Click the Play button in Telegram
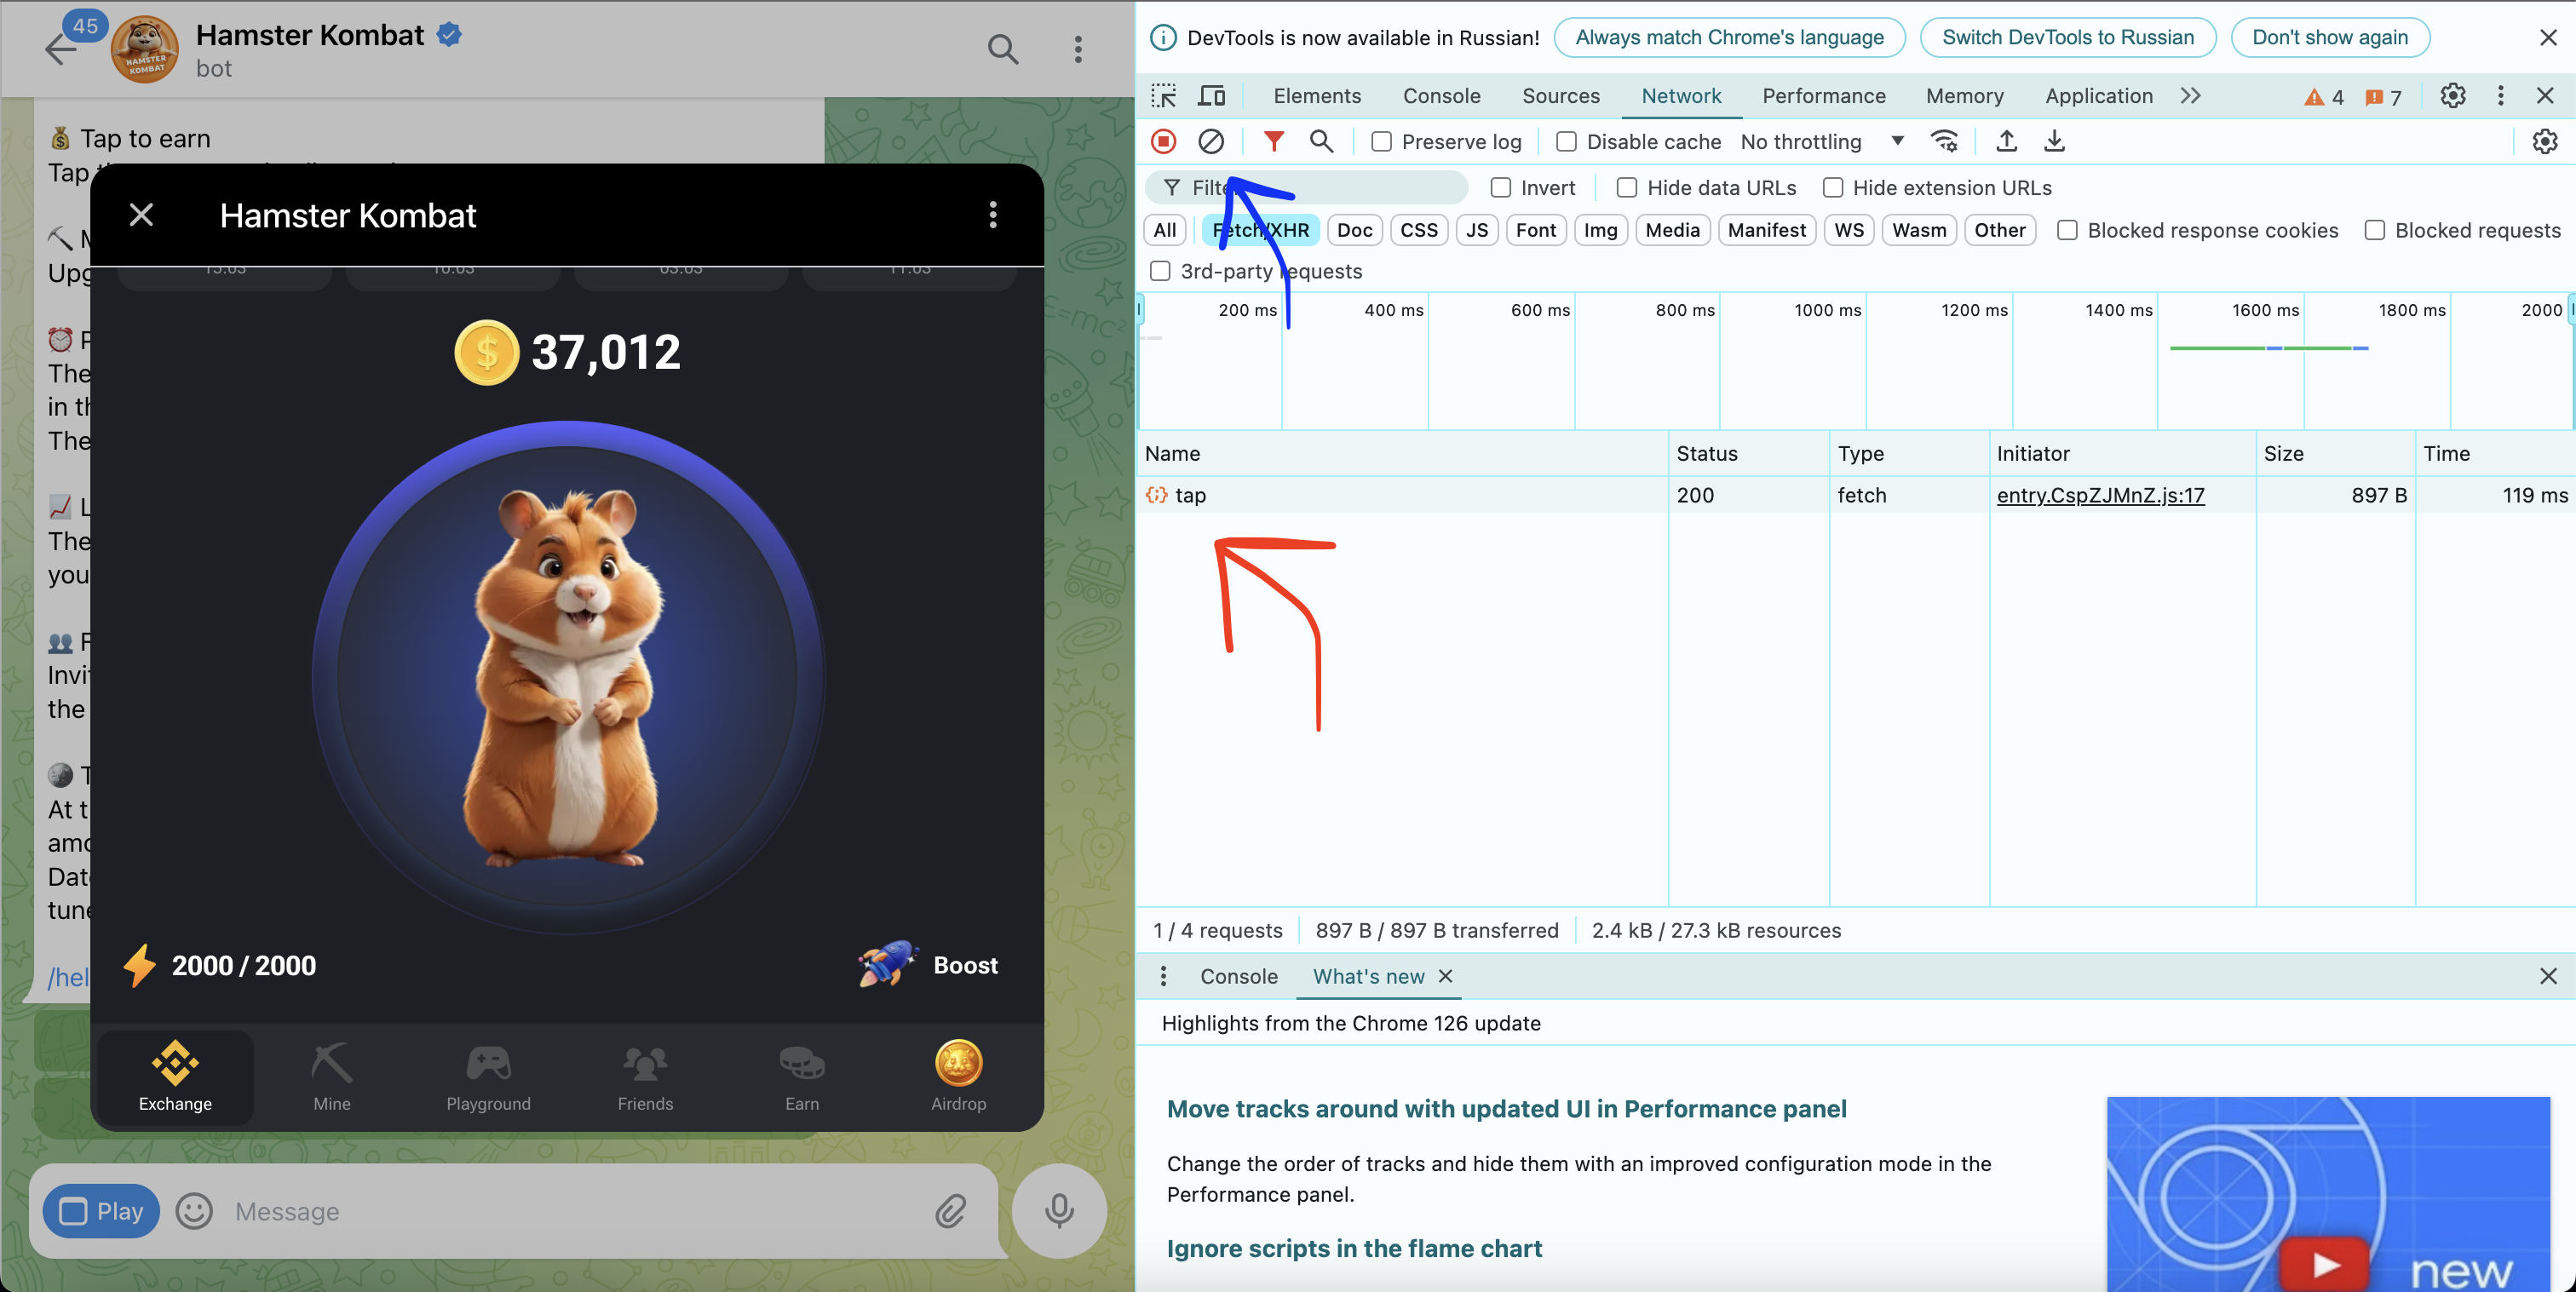This screenshot has height=1292, width=2576. 101,1211
